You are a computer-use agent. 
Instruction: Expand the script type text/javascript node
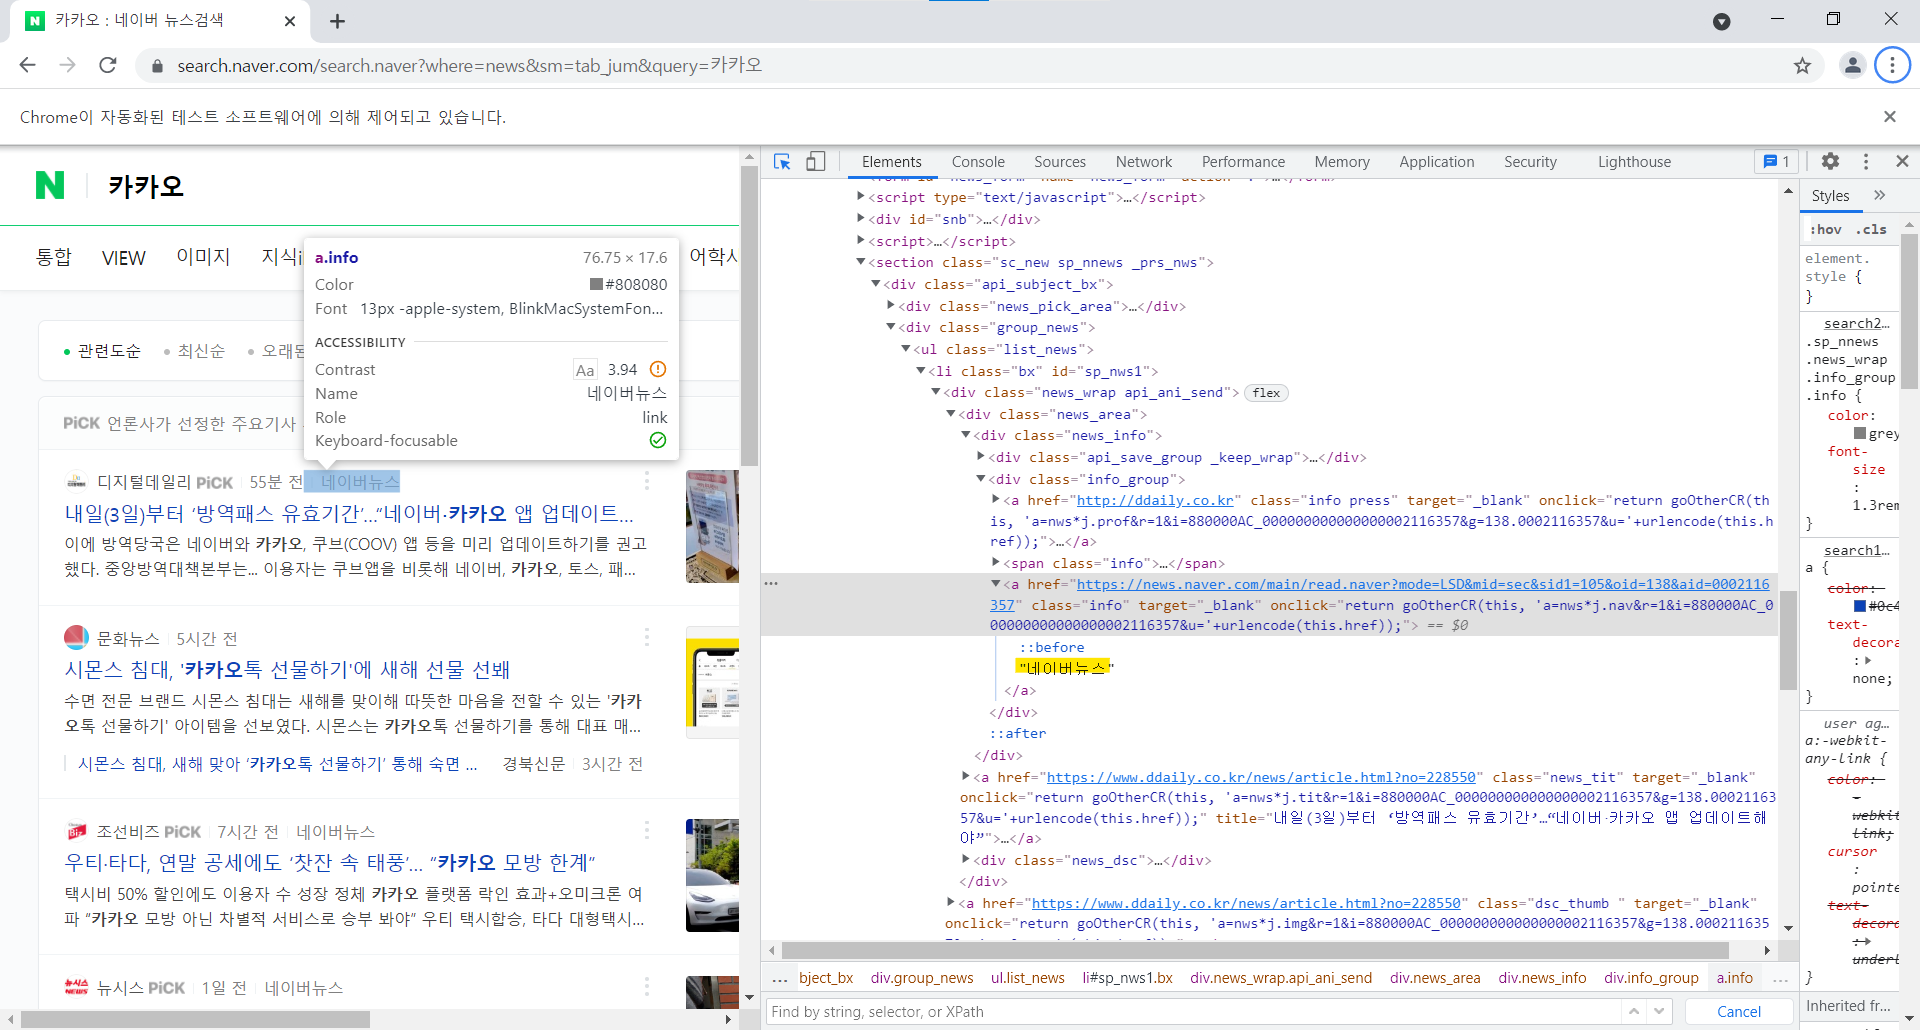click(861, 196)
